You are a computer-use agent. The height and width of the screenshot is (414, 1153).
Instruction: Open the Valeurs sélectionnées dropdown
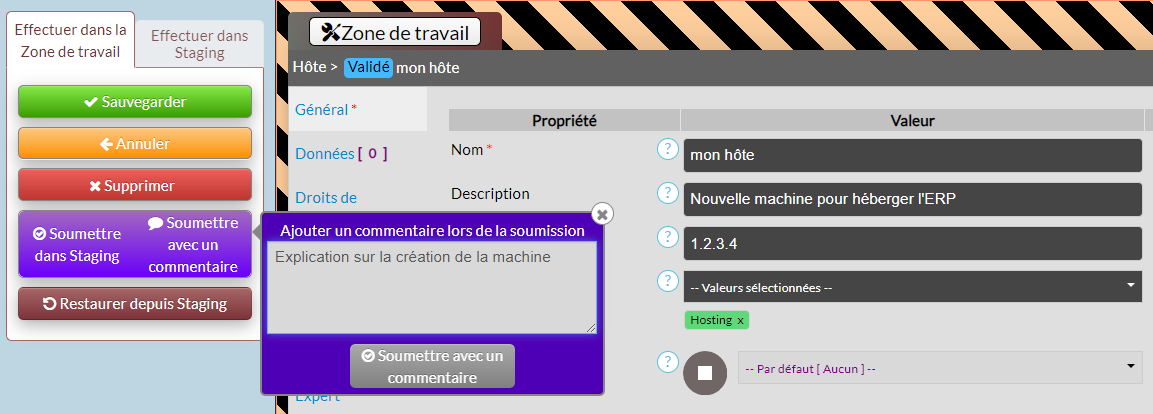pyautogui.click(x=912, y=287)
